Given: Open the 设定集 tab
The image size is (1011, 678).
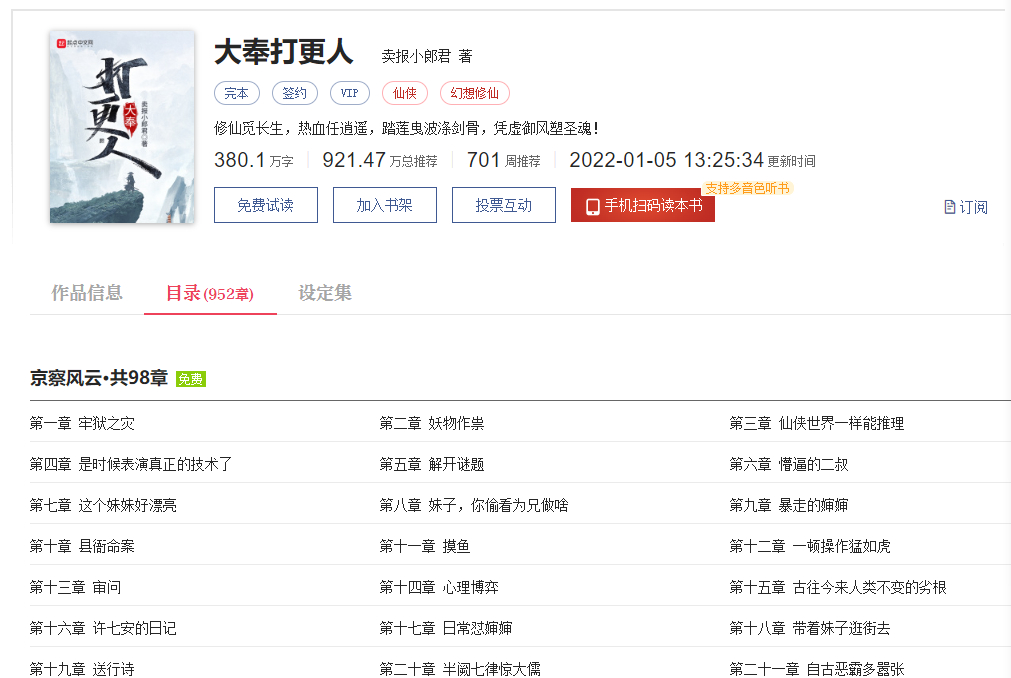Looking at the screenshot, I should point(325,293).
